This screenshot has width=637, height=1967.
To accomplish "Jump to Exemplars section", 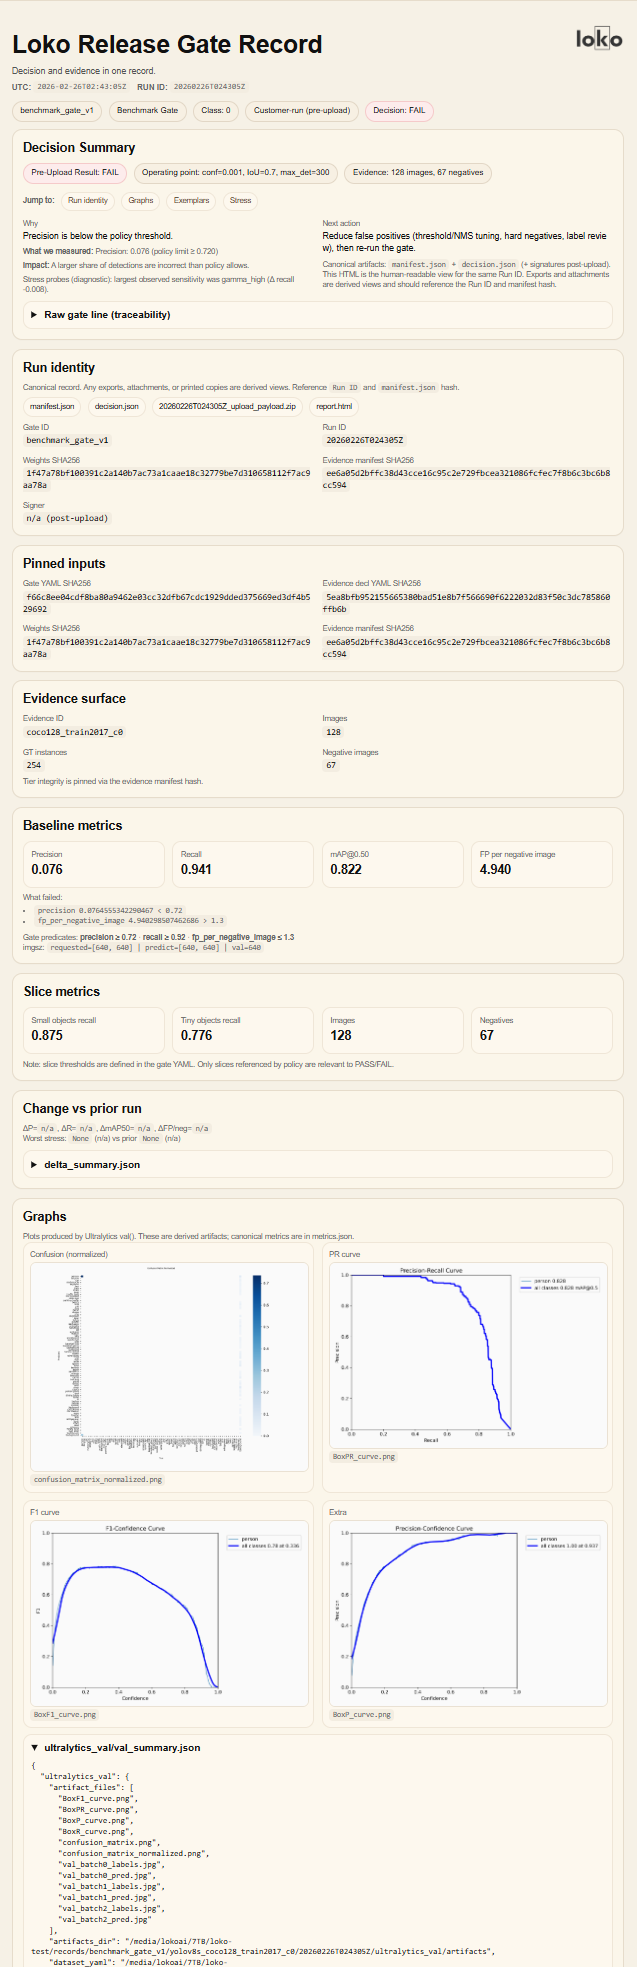I will point(192,200).
